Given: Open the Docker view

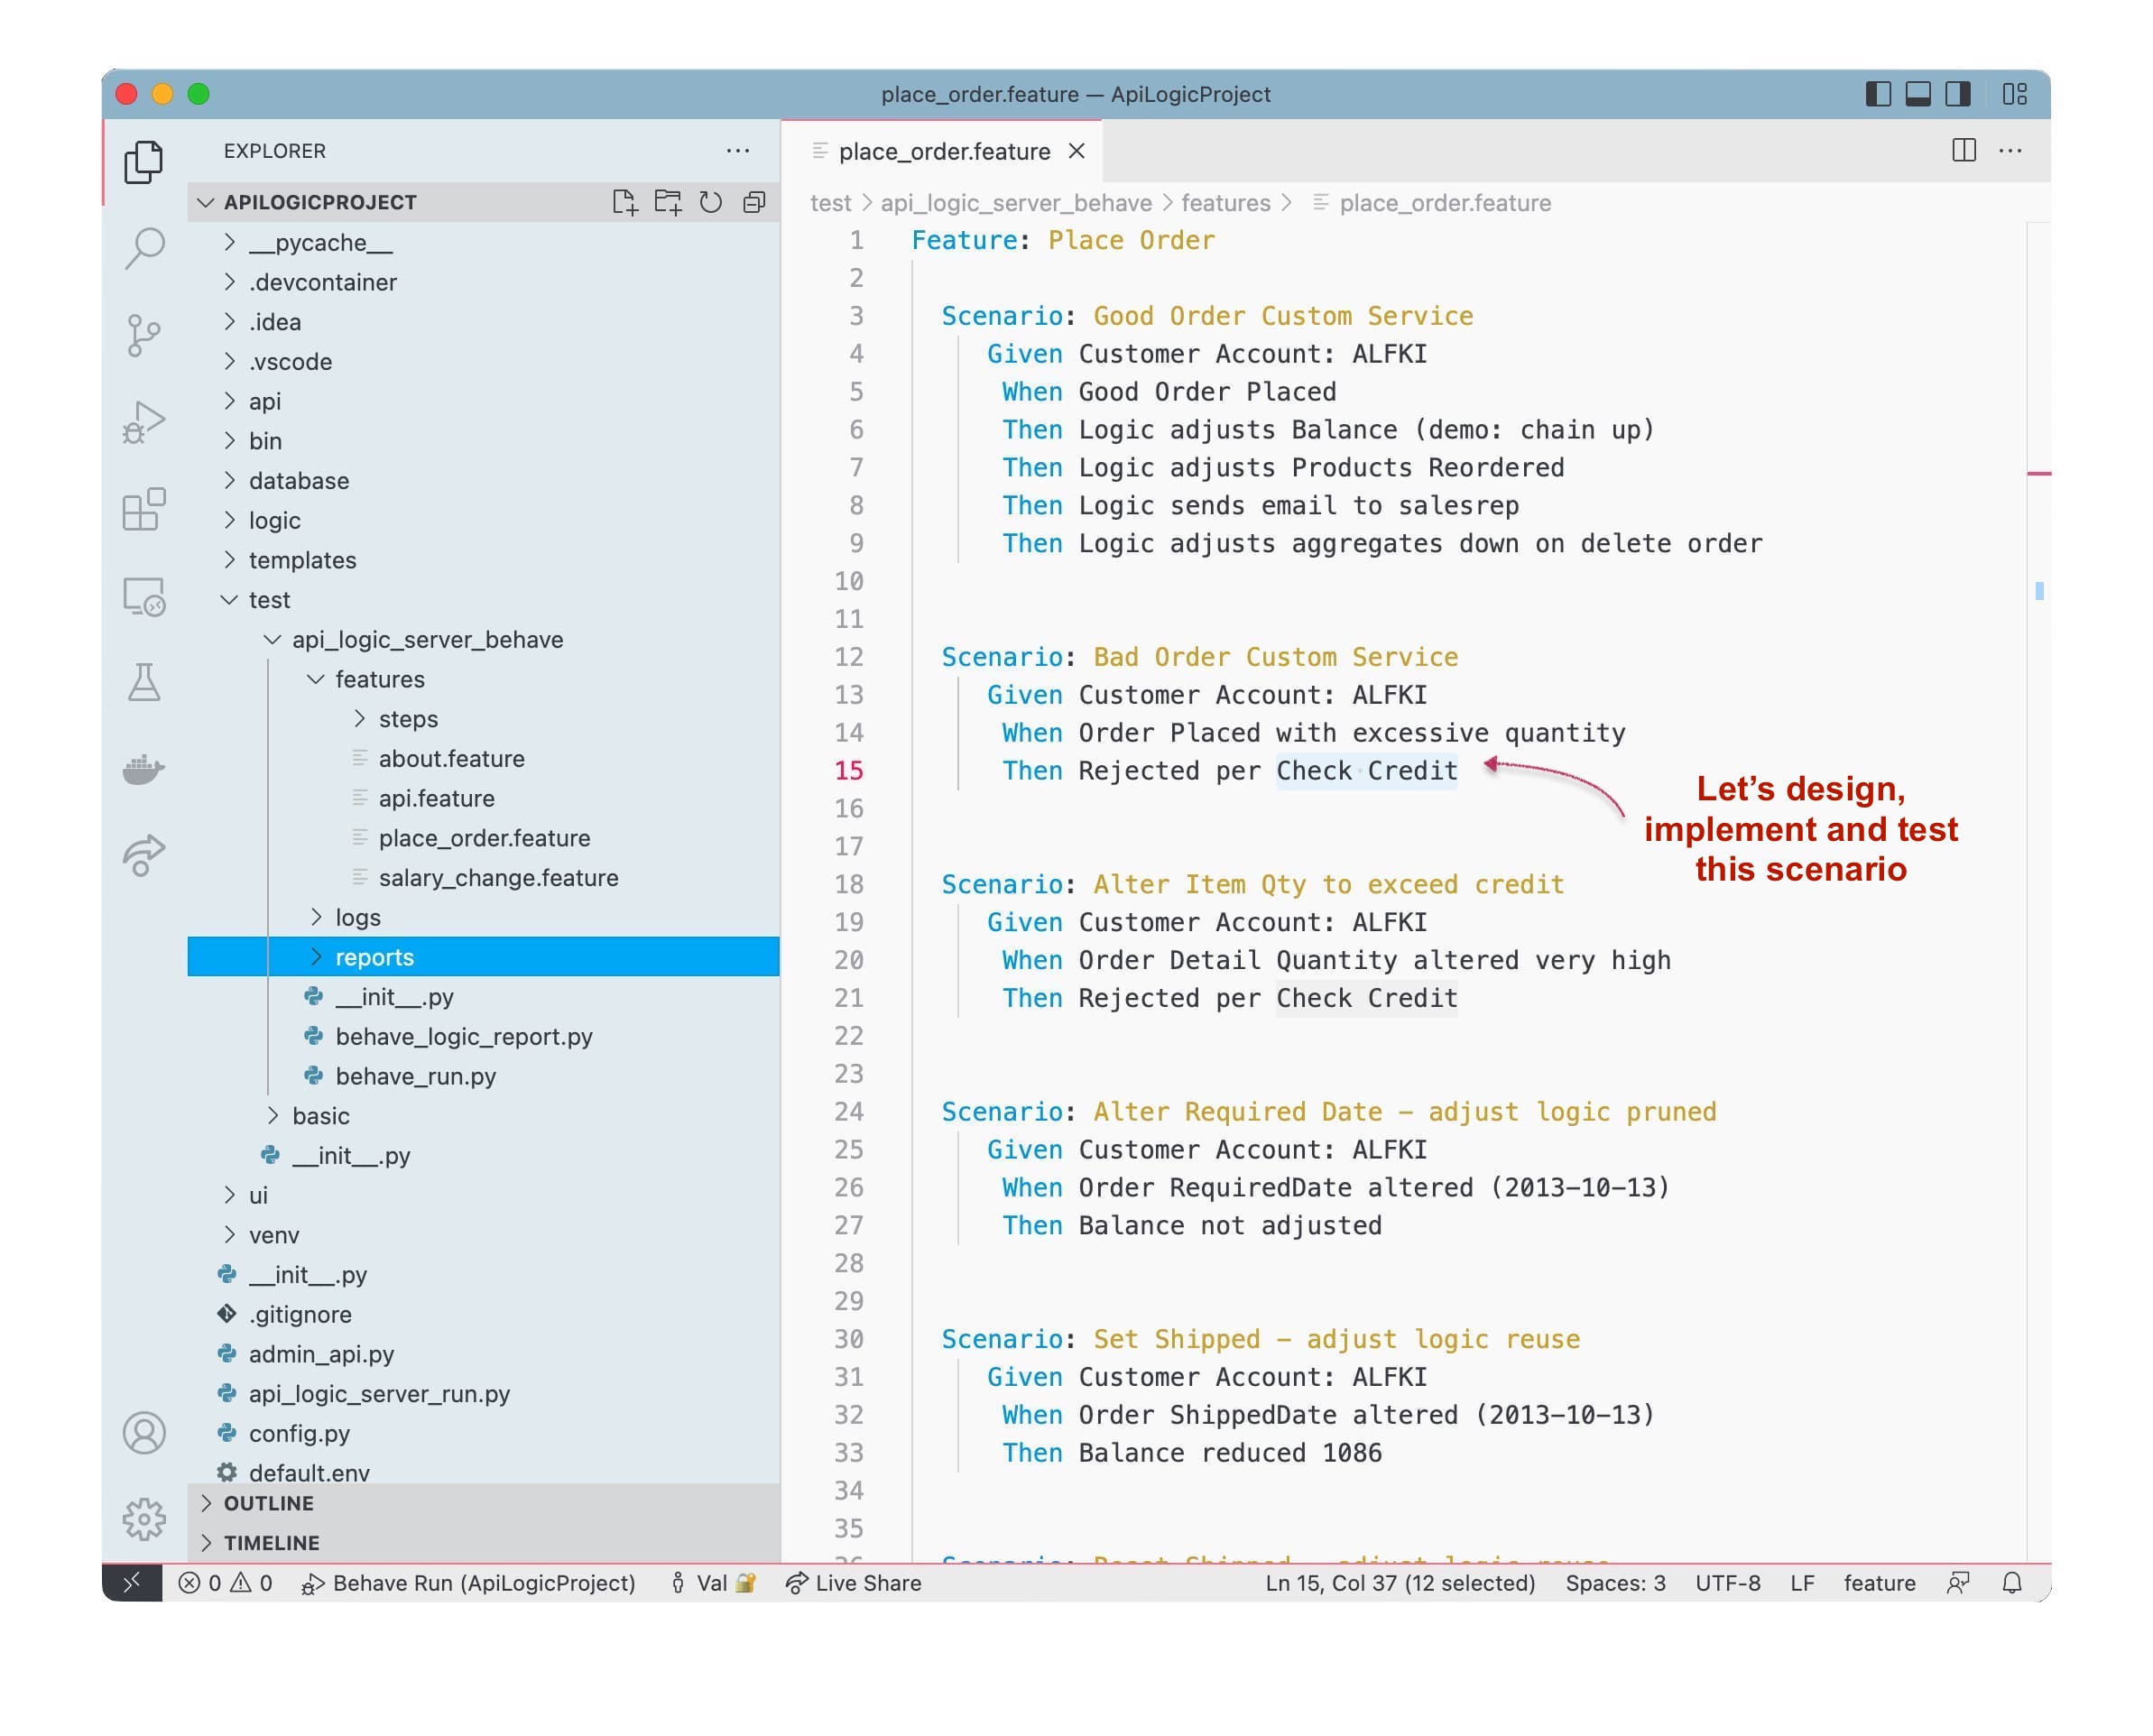Looking at the screenshot, I should click(x=144, y=769).
